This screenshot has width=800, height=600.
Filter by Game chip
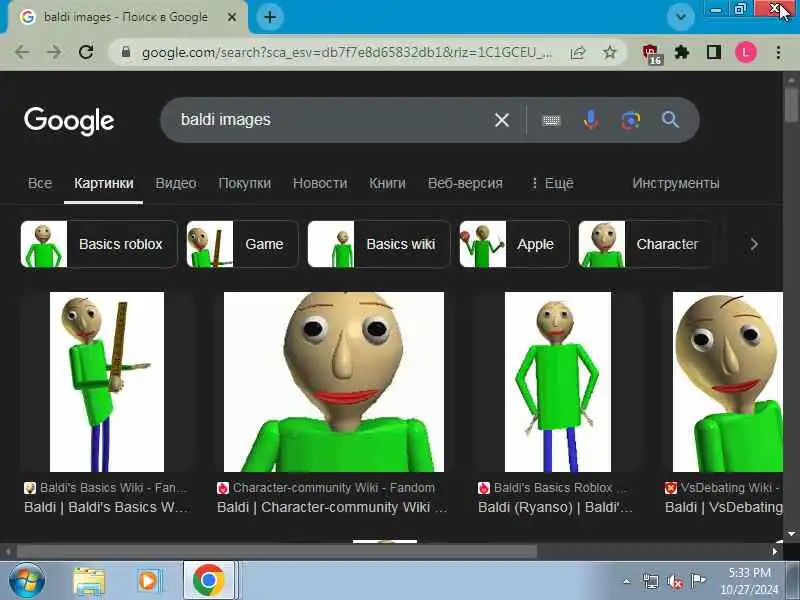click(x=242, y=244)
